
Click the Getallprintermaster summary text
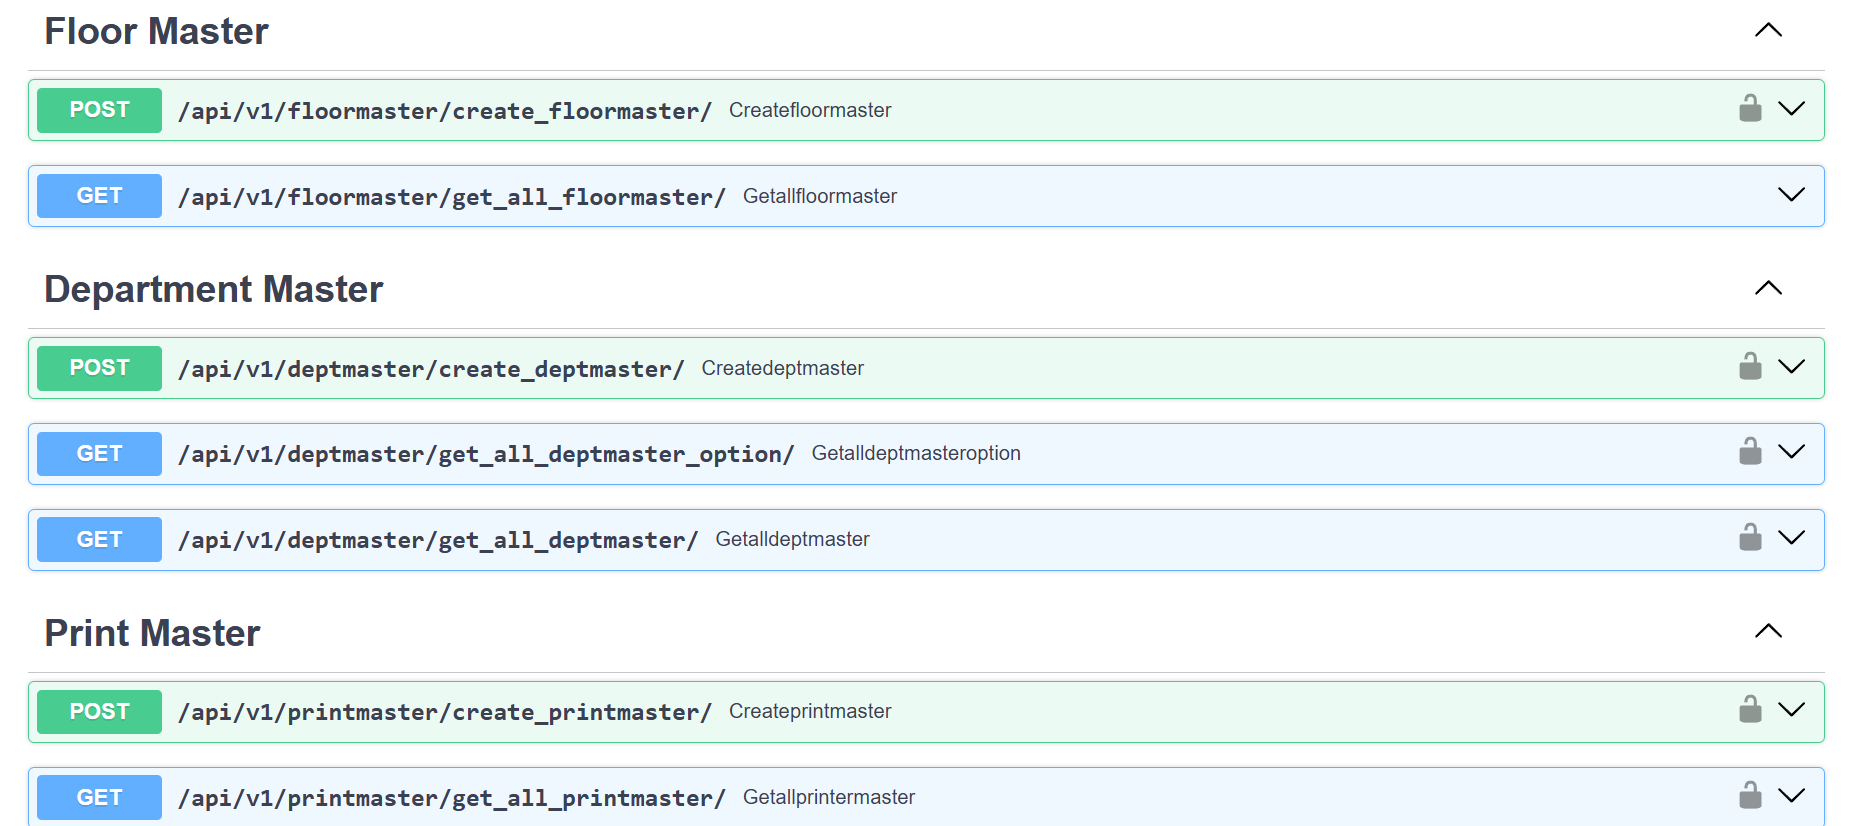(x=828, y=797)
